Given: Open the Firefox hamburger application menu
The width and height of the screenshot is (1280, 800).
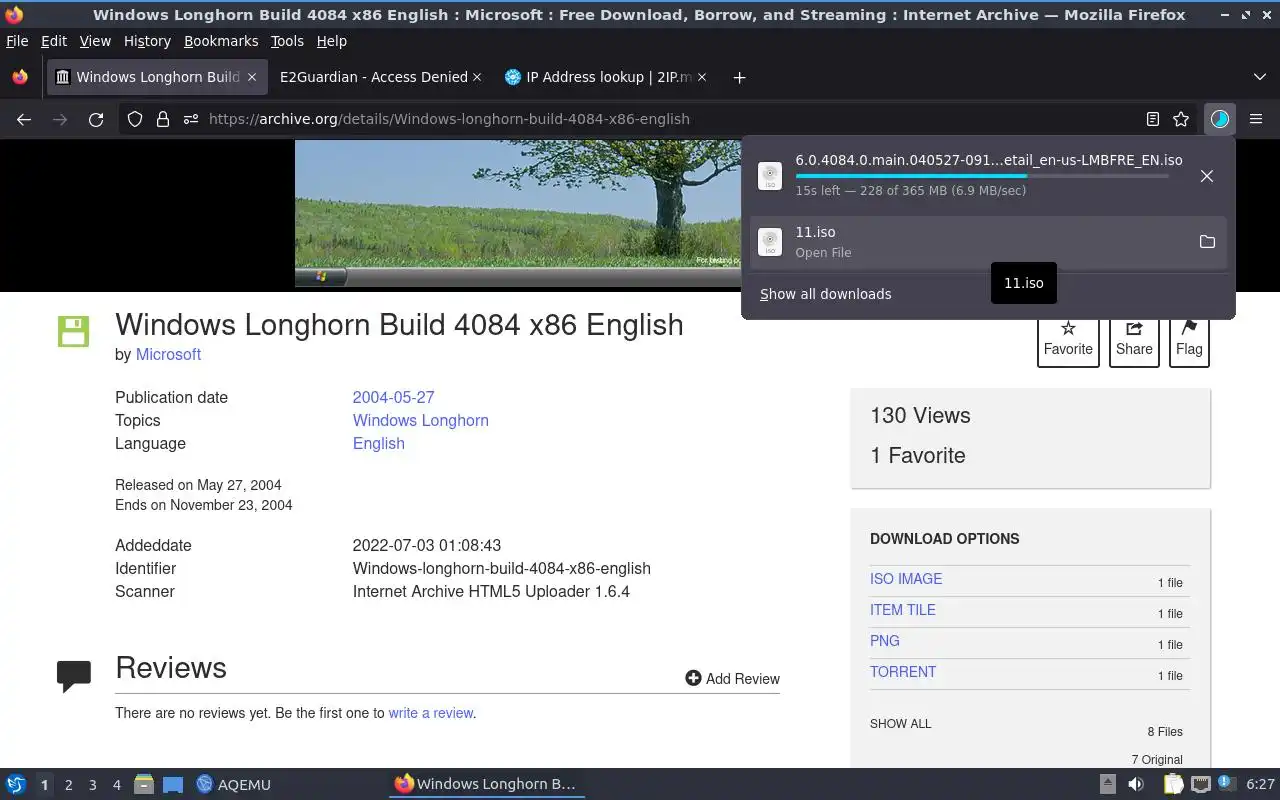Looking at the screenshot, I should click(1256, 119).
